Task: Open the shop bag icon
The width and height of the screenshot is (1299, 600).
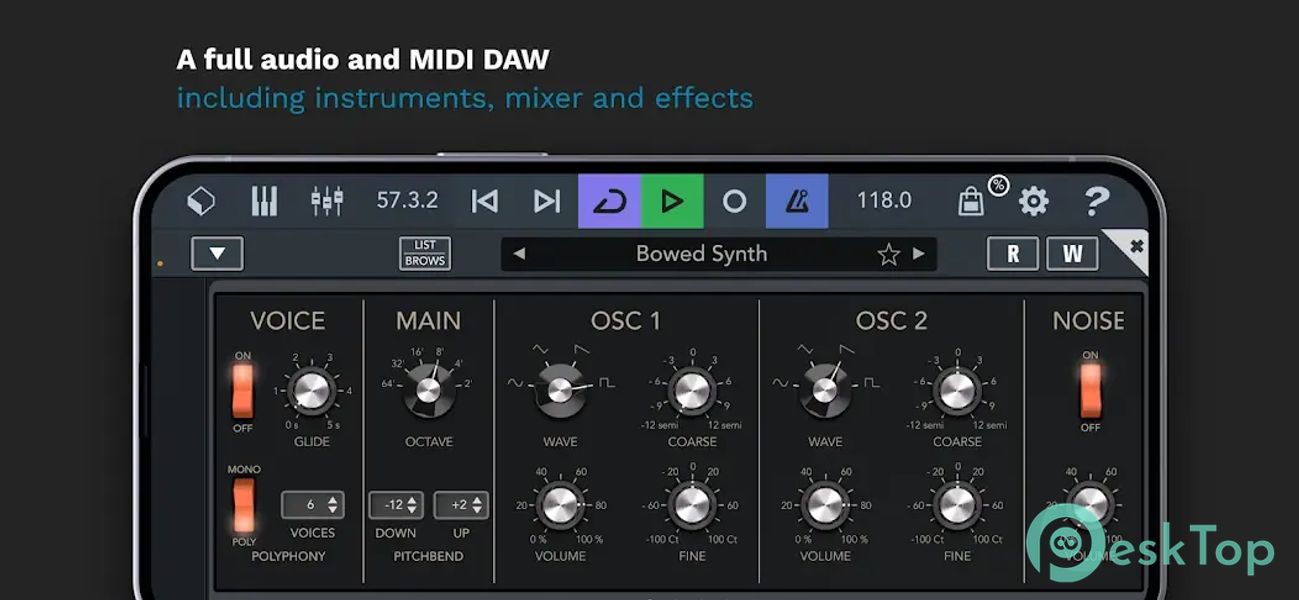Action: (971, 201)
